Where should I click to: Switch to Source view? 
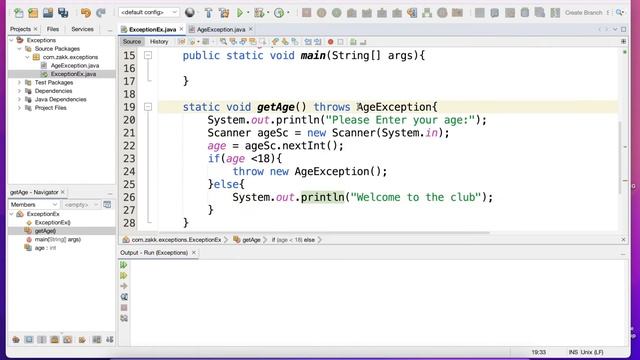(131, 42)
